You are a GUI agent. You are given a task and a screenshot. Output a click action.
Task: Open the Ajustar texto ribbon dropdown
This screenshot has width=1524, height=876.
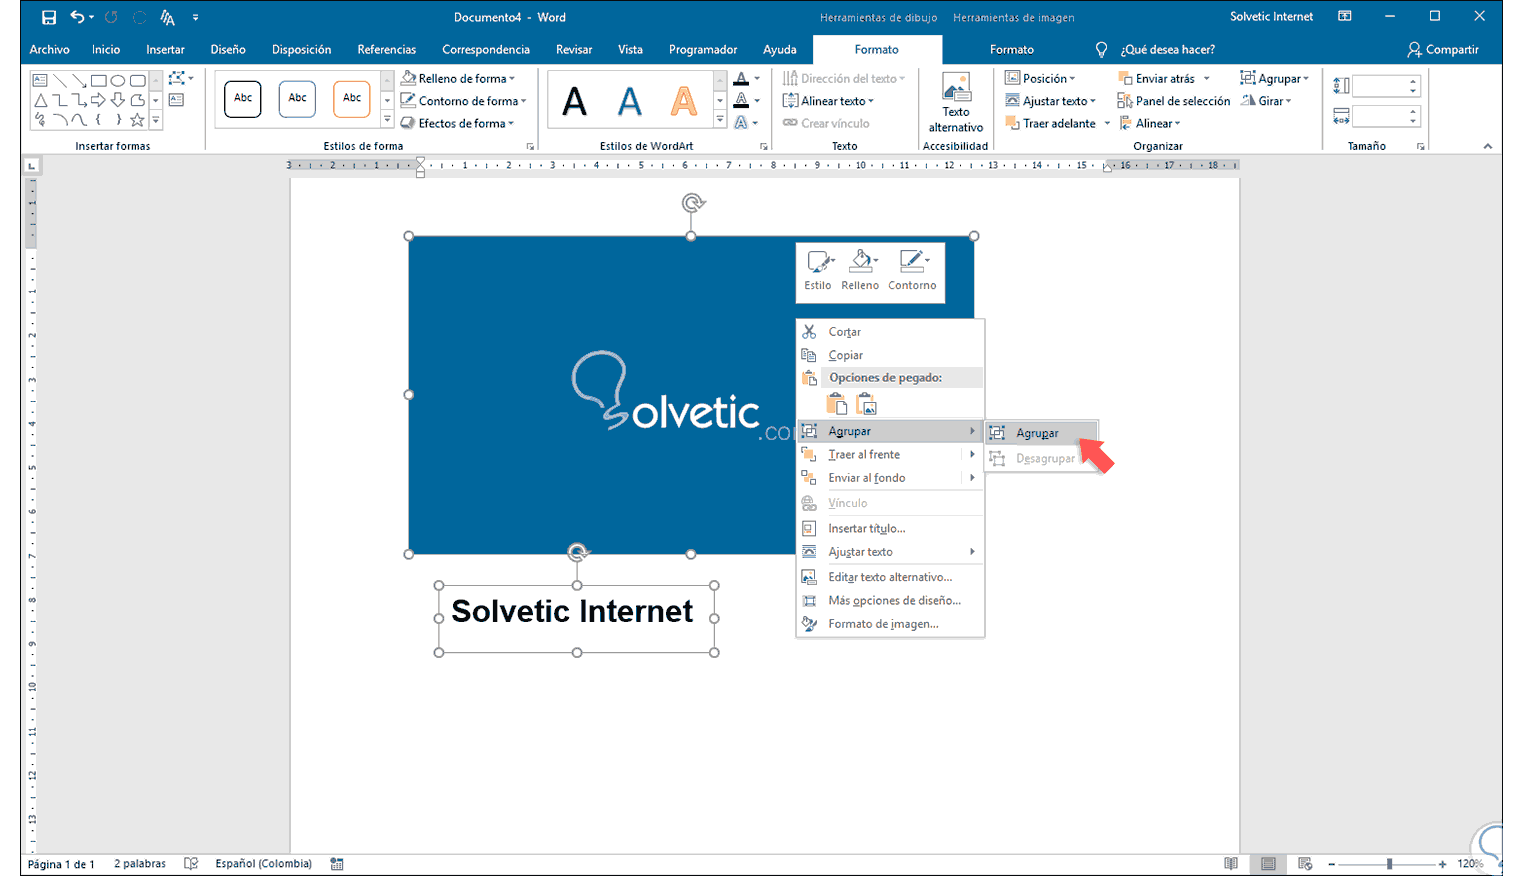pyautogui.click(x=1051, y=101)
